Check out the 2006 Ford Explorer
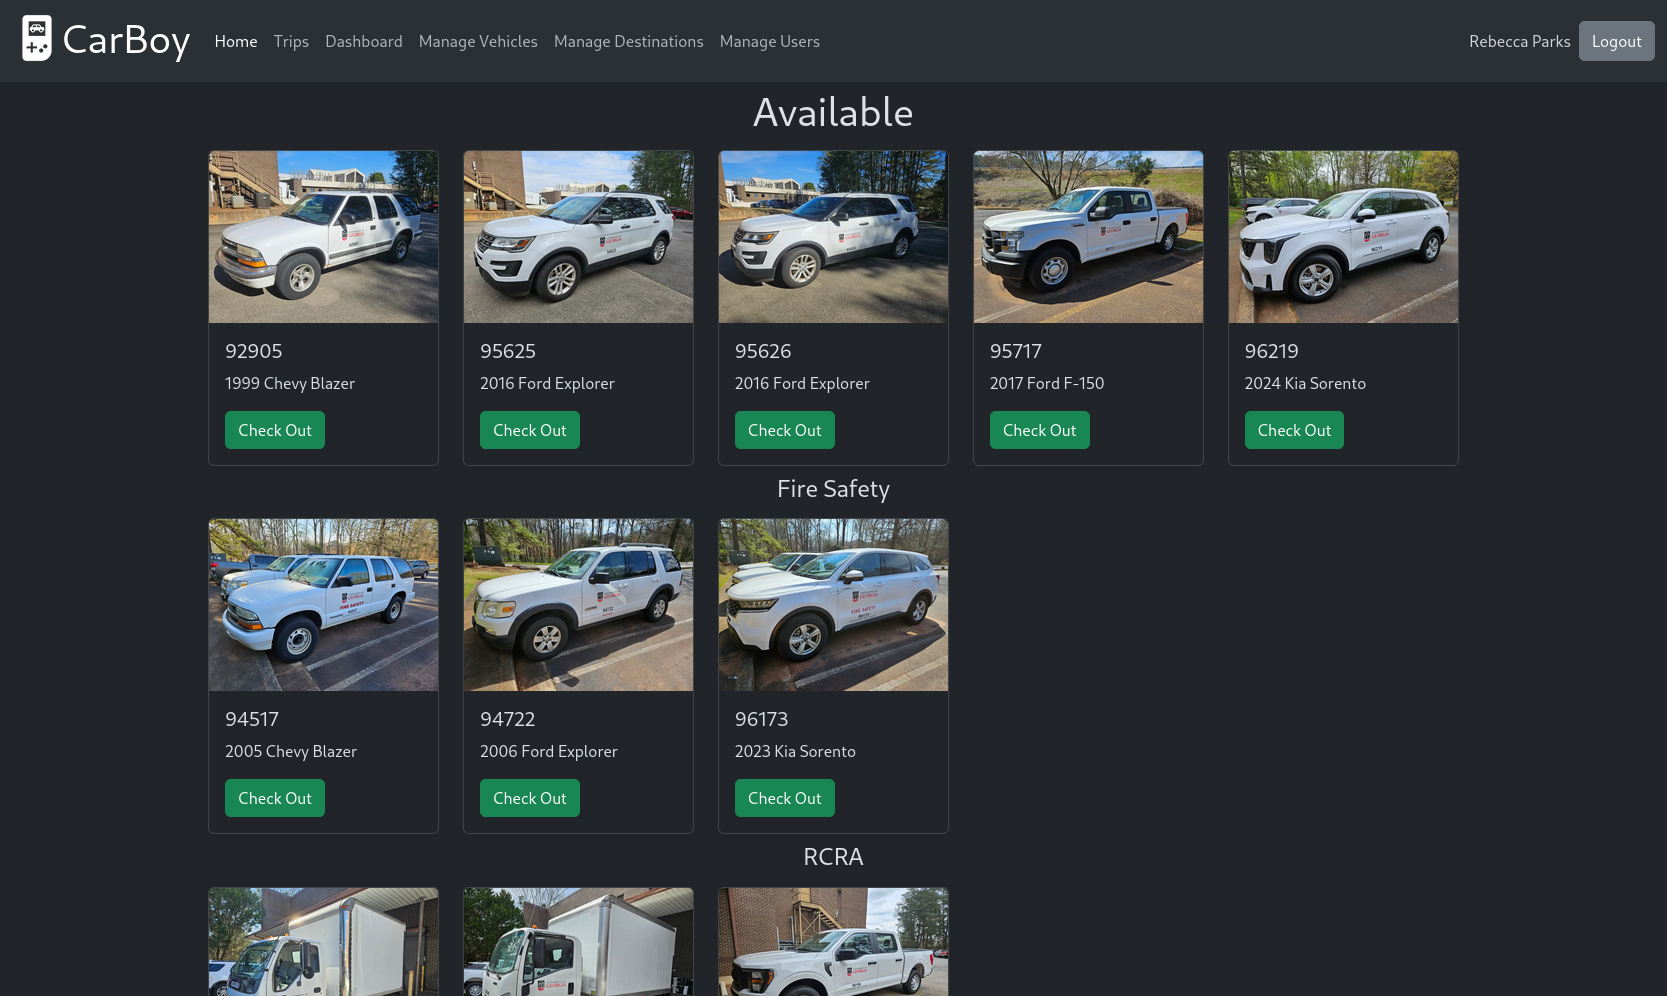This screenshot has height=996, width=1667. pyautogui.click(x=529, y=798)
